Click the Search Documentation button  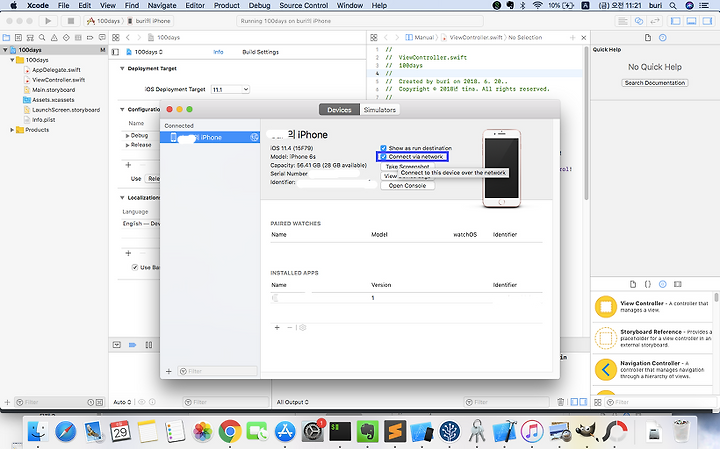(655, 83)
